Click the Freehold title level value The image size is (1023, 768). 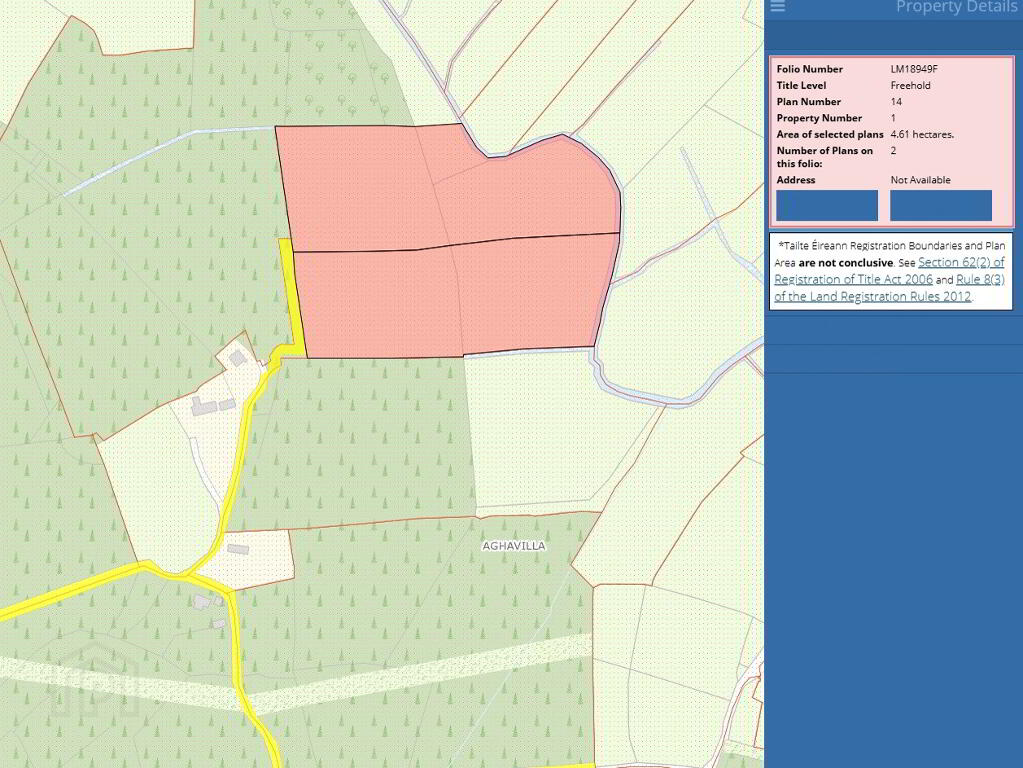[x=910, y=86]
